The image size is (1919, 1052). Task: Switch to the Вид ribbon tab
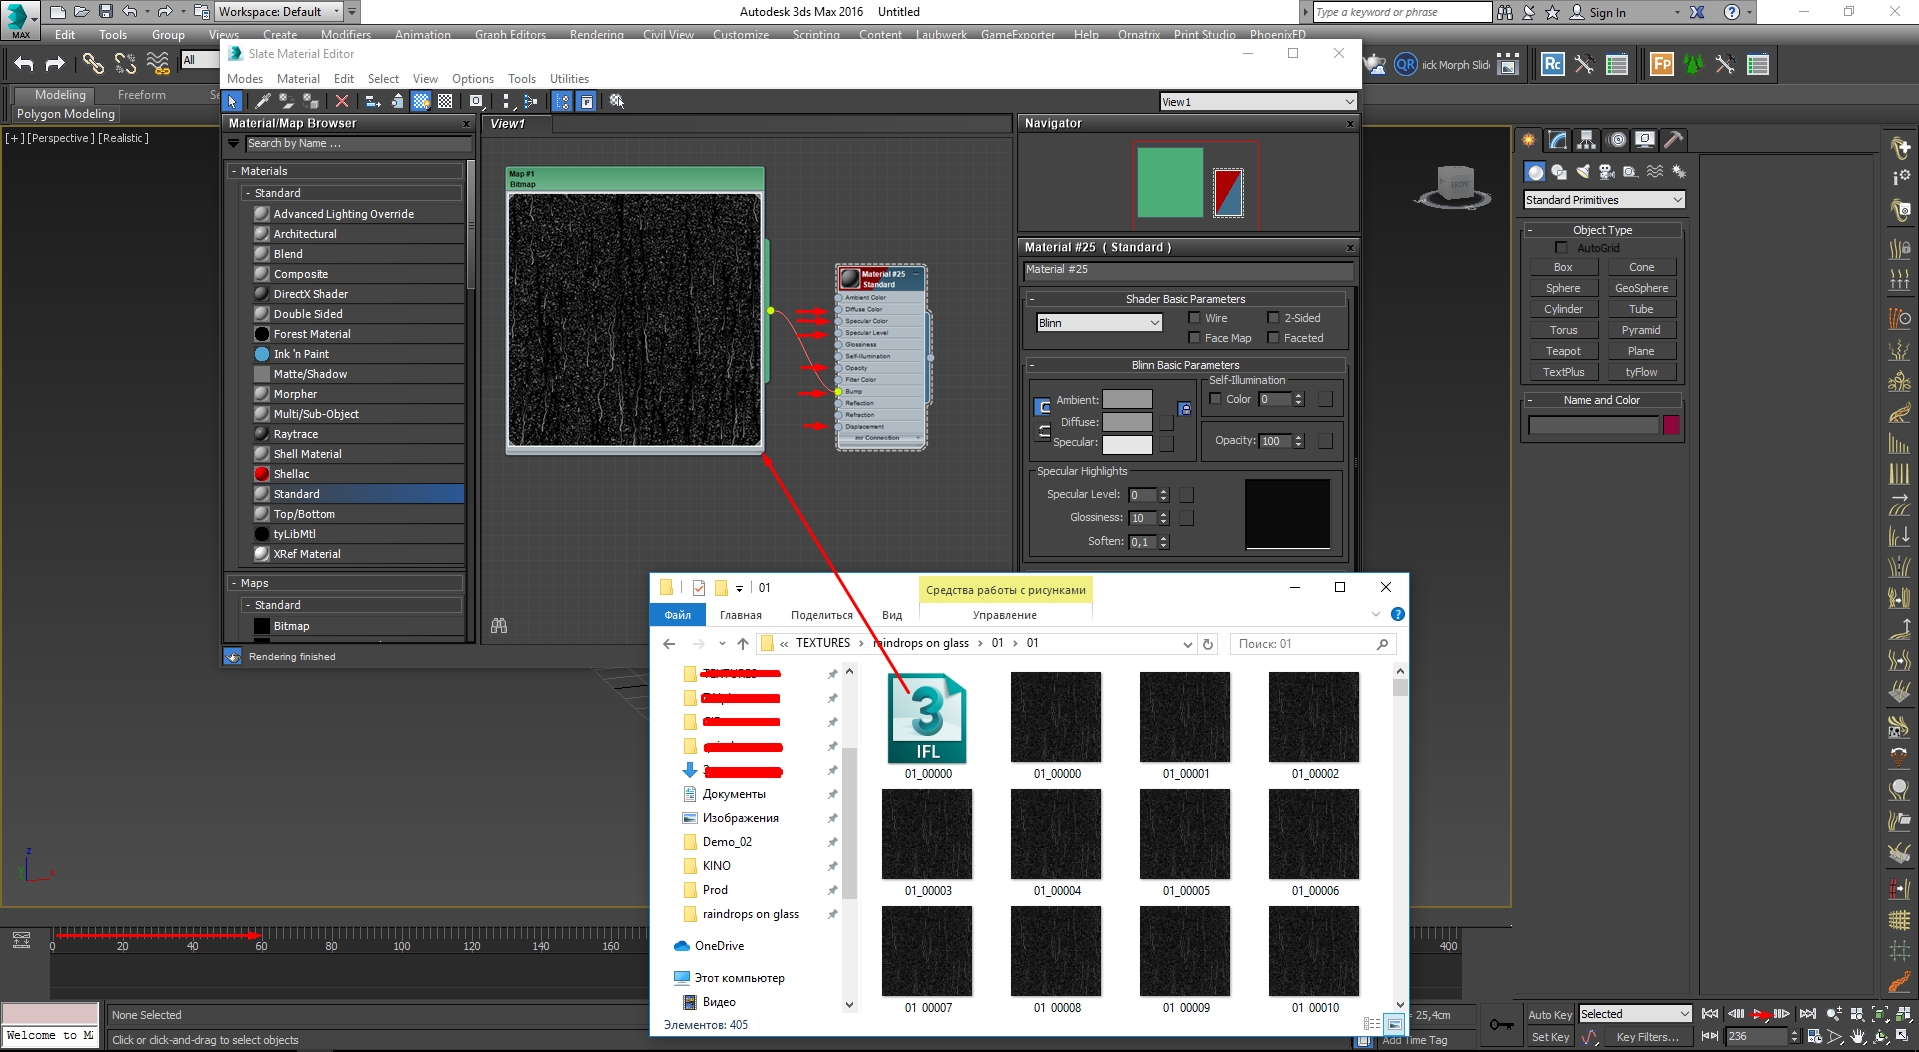[892, 615]
